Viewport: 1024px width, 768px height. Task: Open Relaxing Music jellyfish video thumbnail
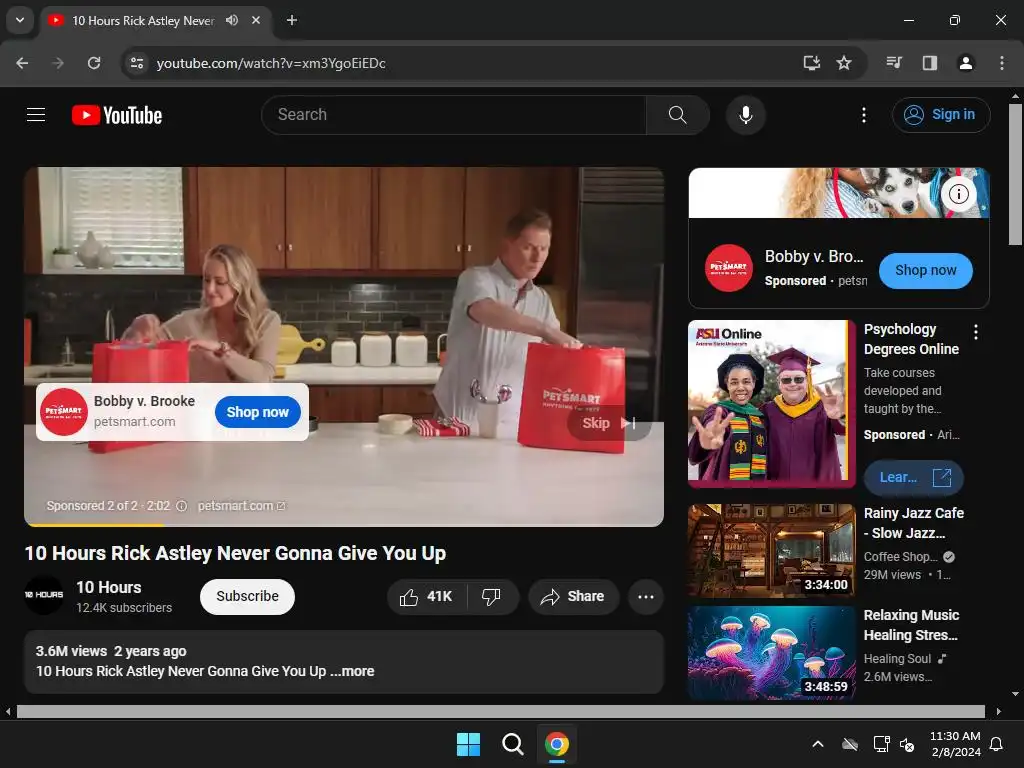[x=771, y=653]
